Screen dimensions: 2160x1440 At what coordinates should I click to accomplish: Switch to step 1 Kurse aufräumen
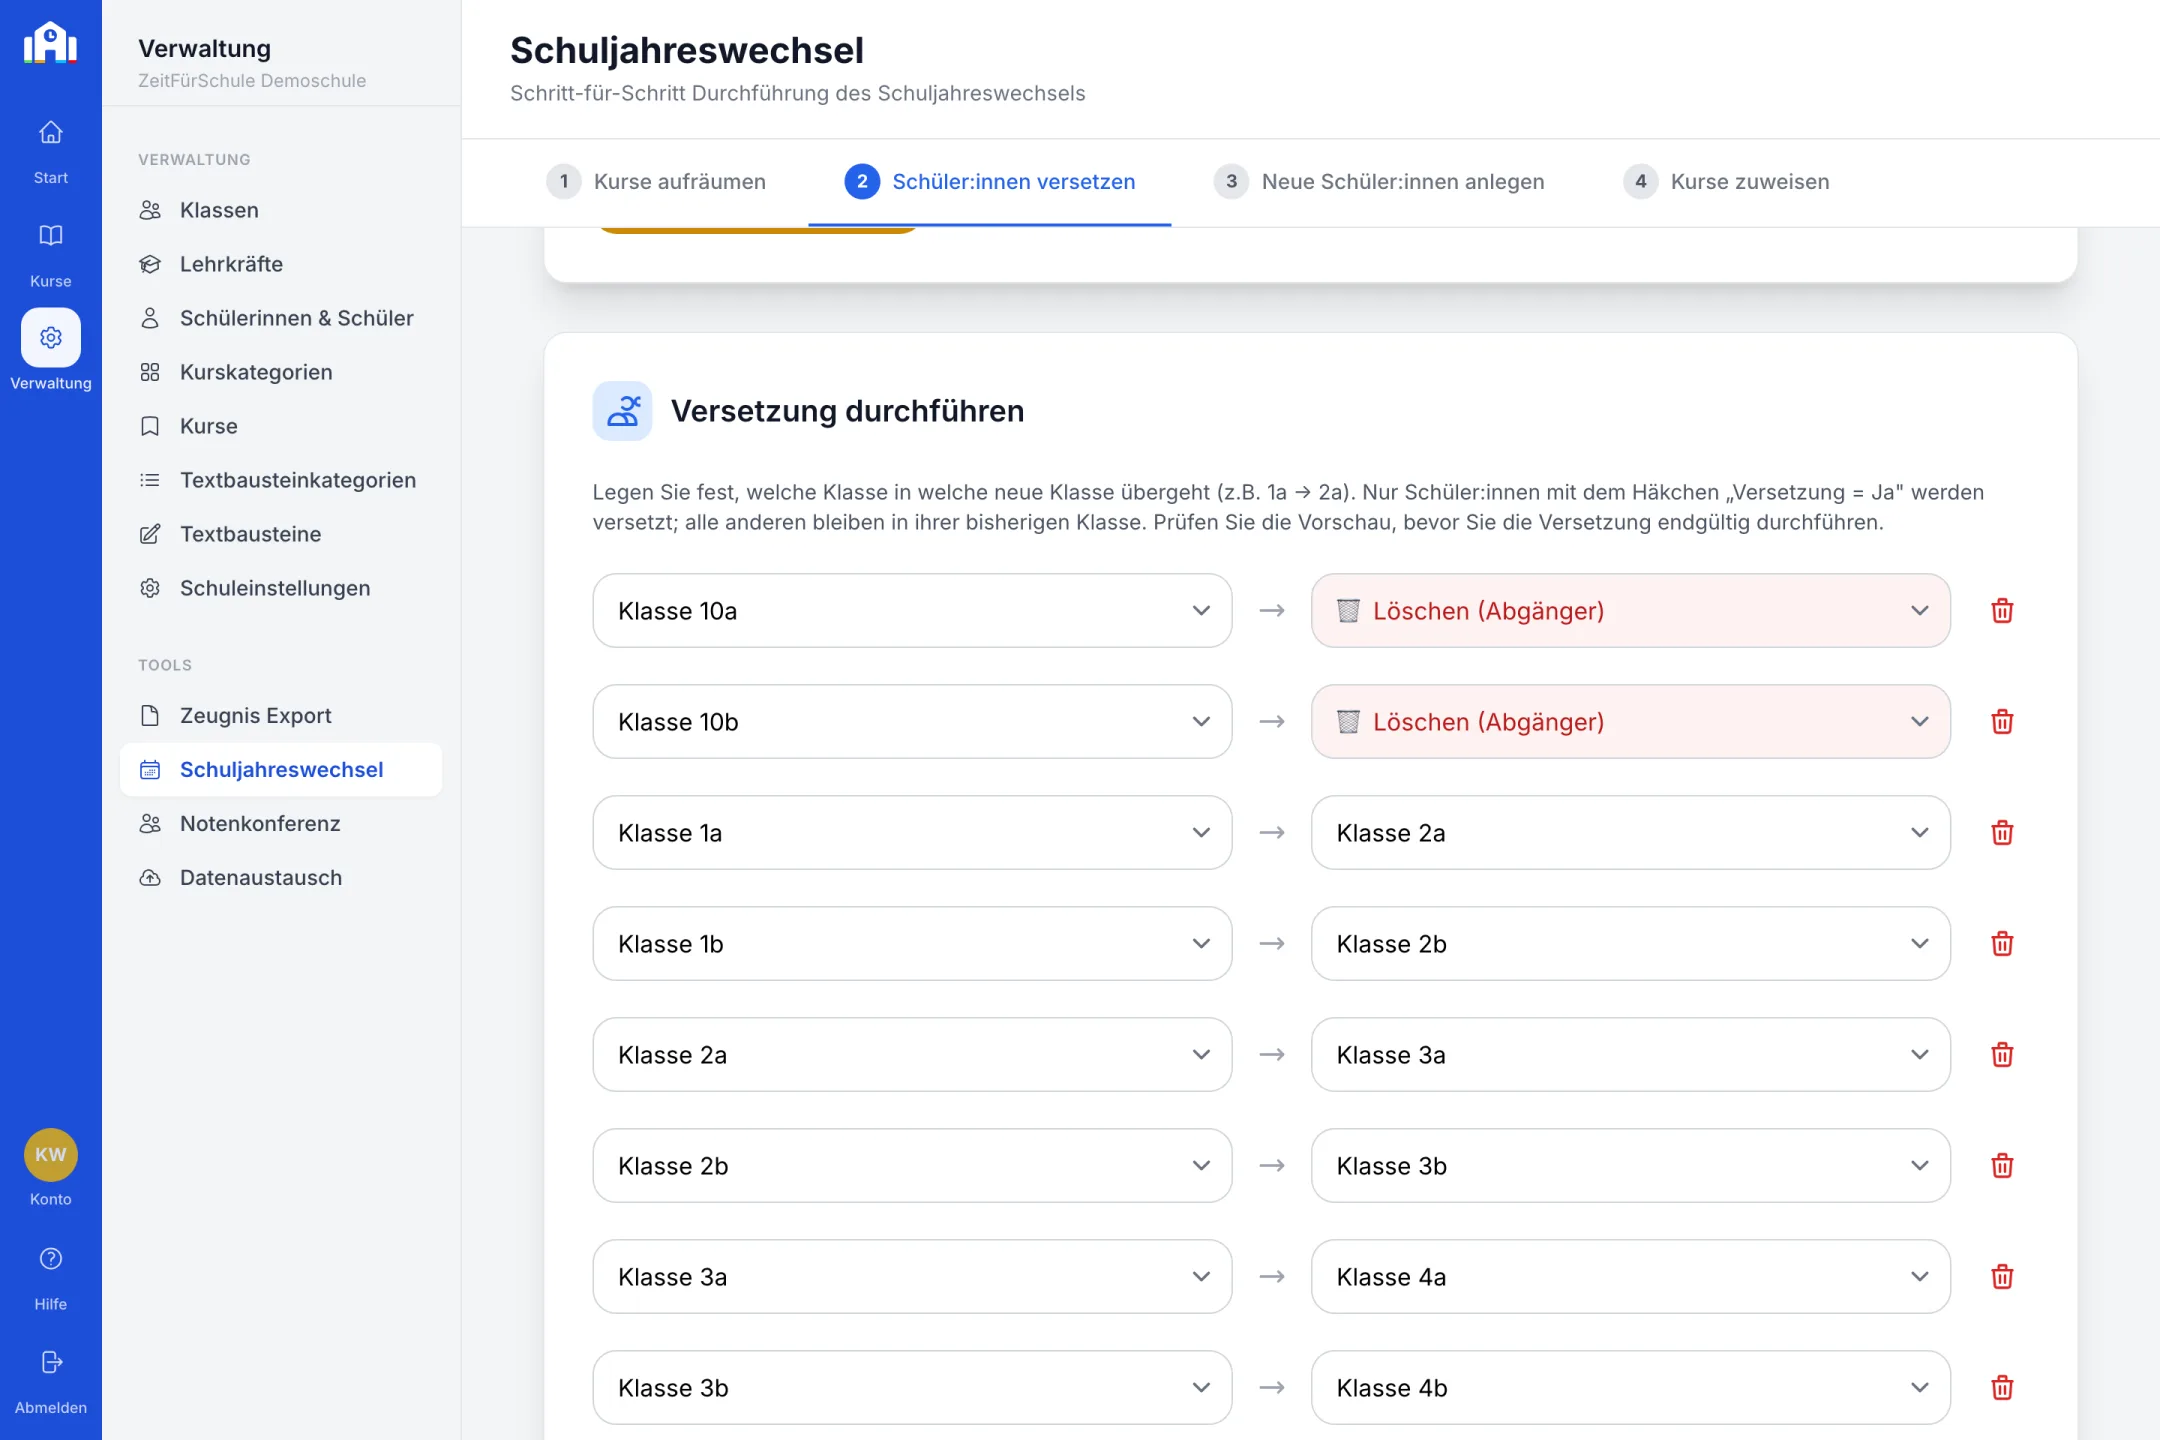pyautogui.click(x=656, y=182)
